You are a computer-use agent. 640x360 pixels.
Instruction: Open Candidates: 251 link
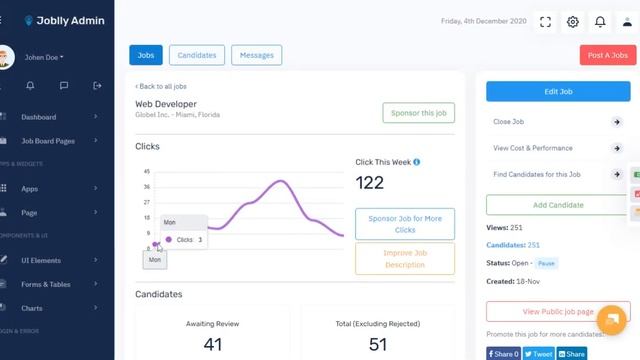click(x=513, y=245)
